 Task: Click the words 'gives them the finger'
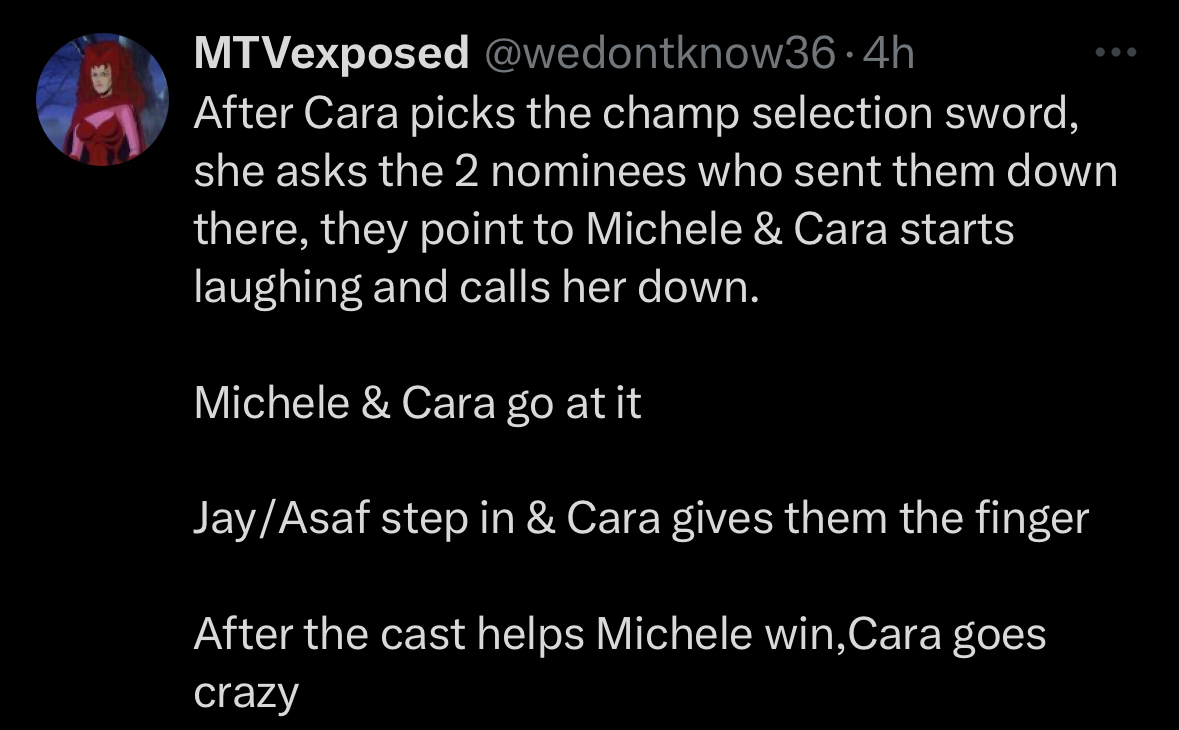pyautogui.click(x=880, y=519)
